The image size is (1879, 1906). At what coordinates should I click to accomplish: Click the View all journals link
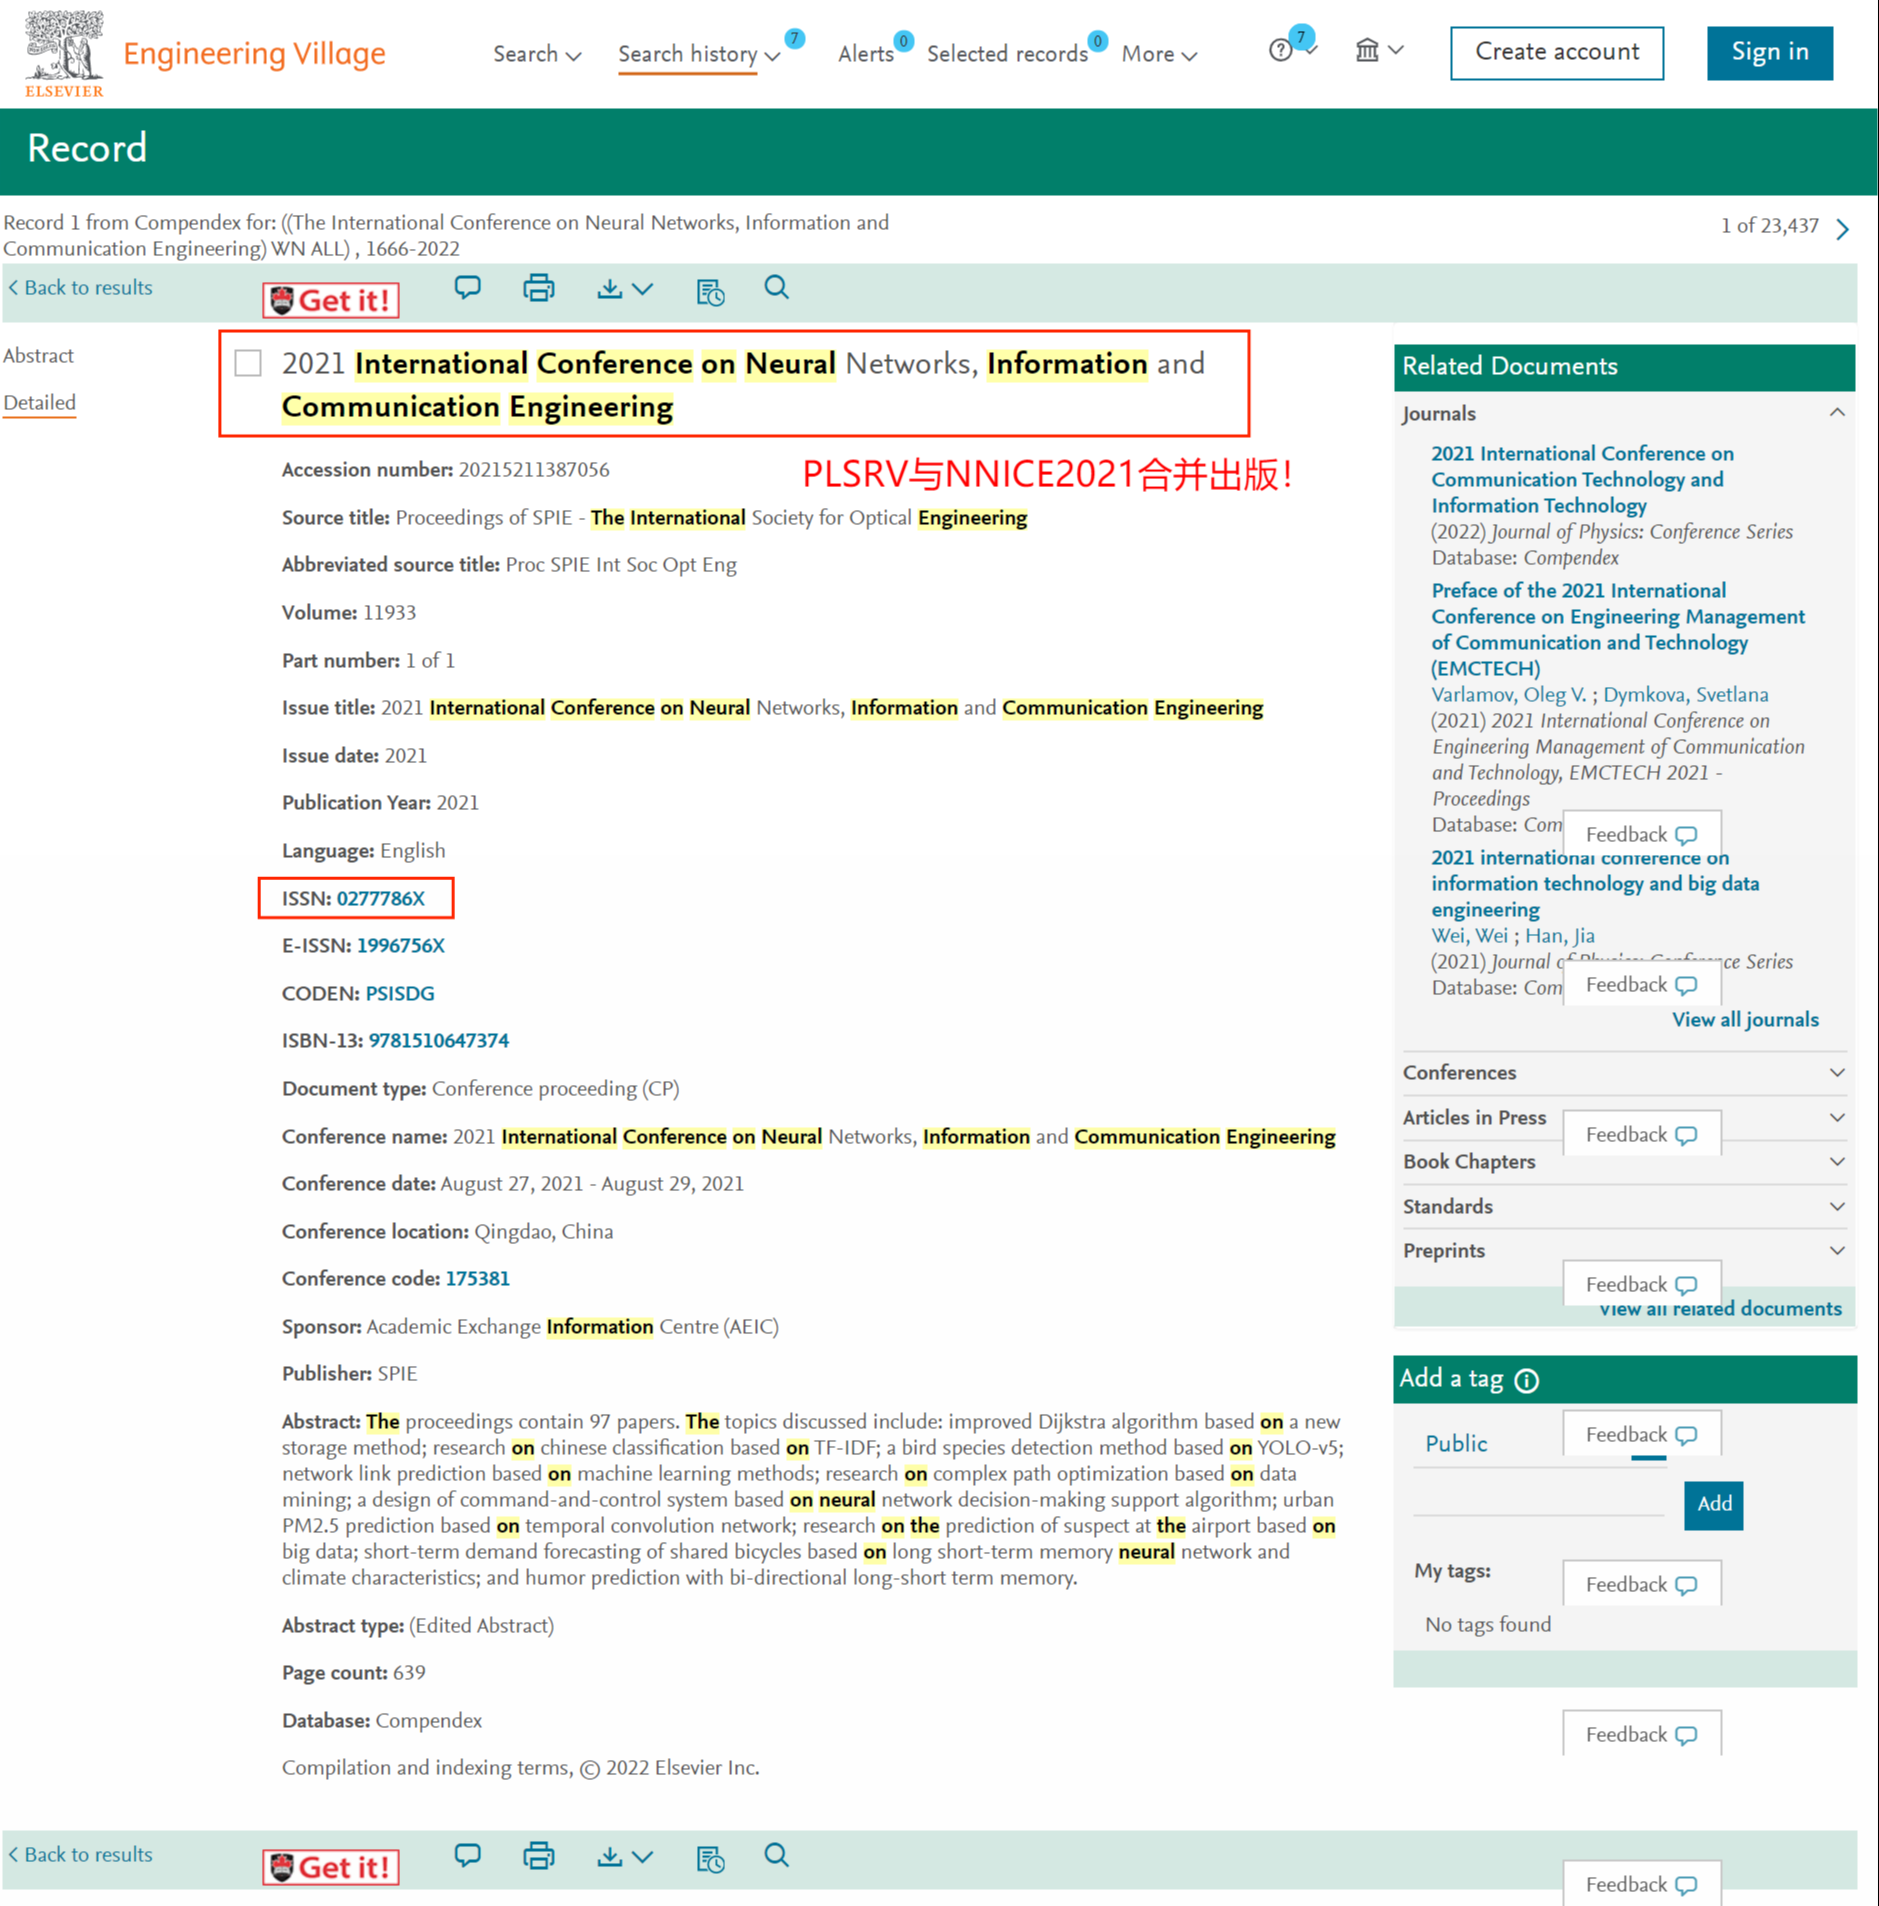pyautogui.click(x=1746, y=1019)
